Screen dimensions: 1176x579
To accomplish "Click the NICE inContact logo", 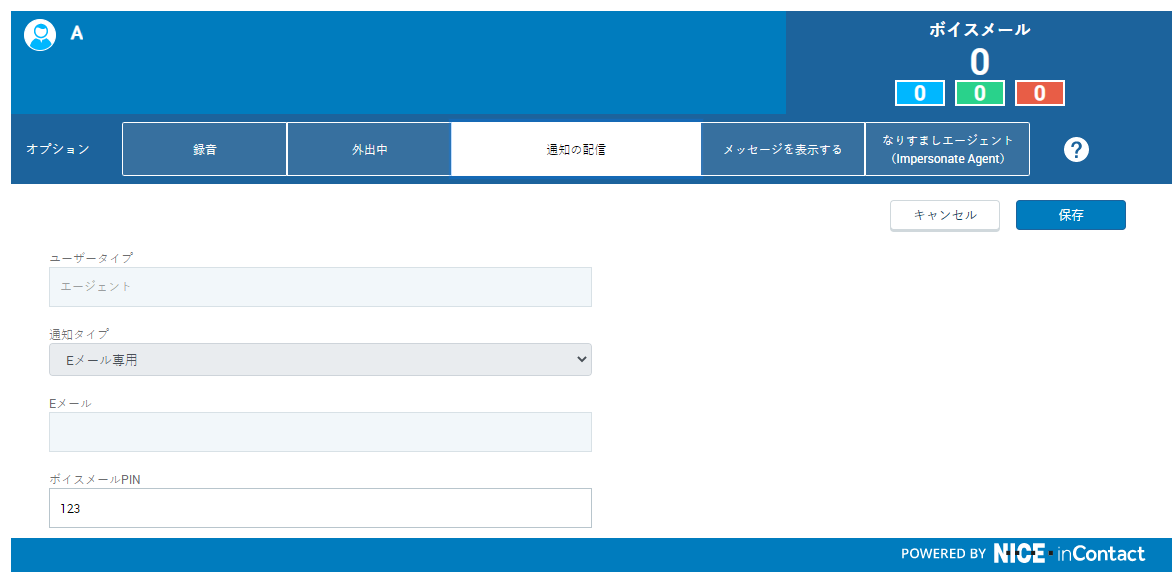I will (1070, 554).
